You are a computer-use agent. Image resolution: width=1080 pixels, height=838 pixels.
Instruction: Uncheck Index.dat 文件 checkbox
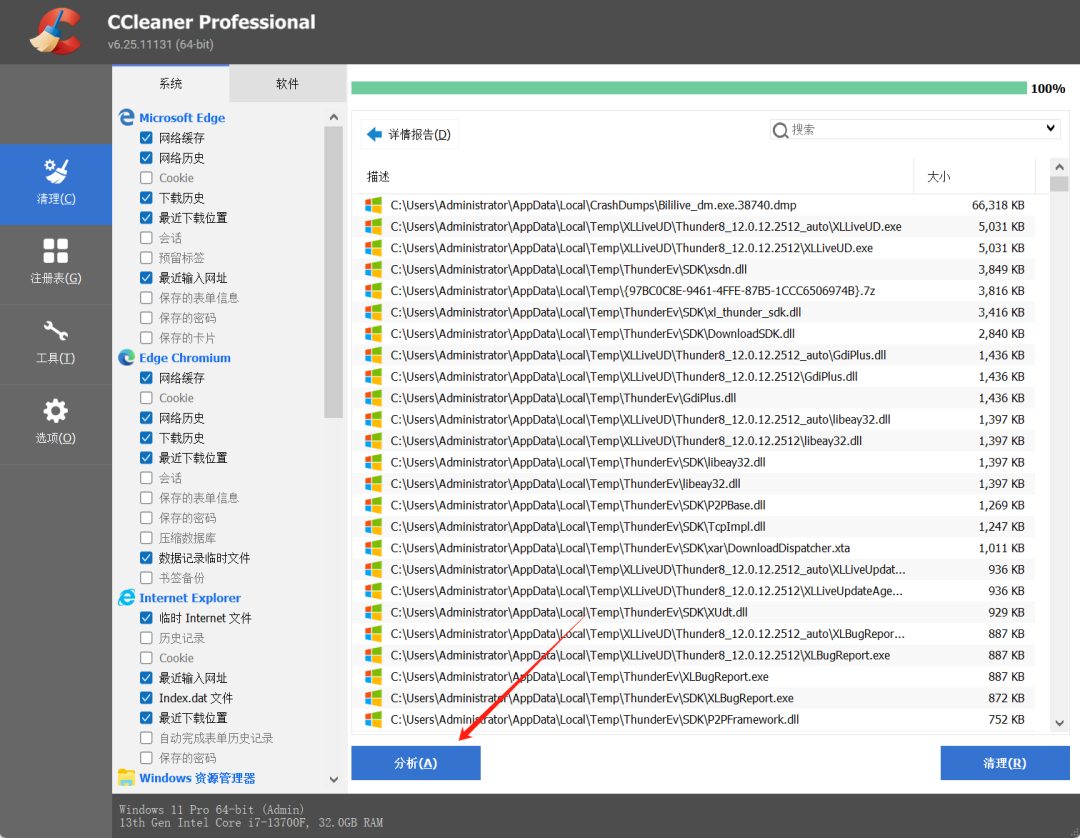pos(146,698)
